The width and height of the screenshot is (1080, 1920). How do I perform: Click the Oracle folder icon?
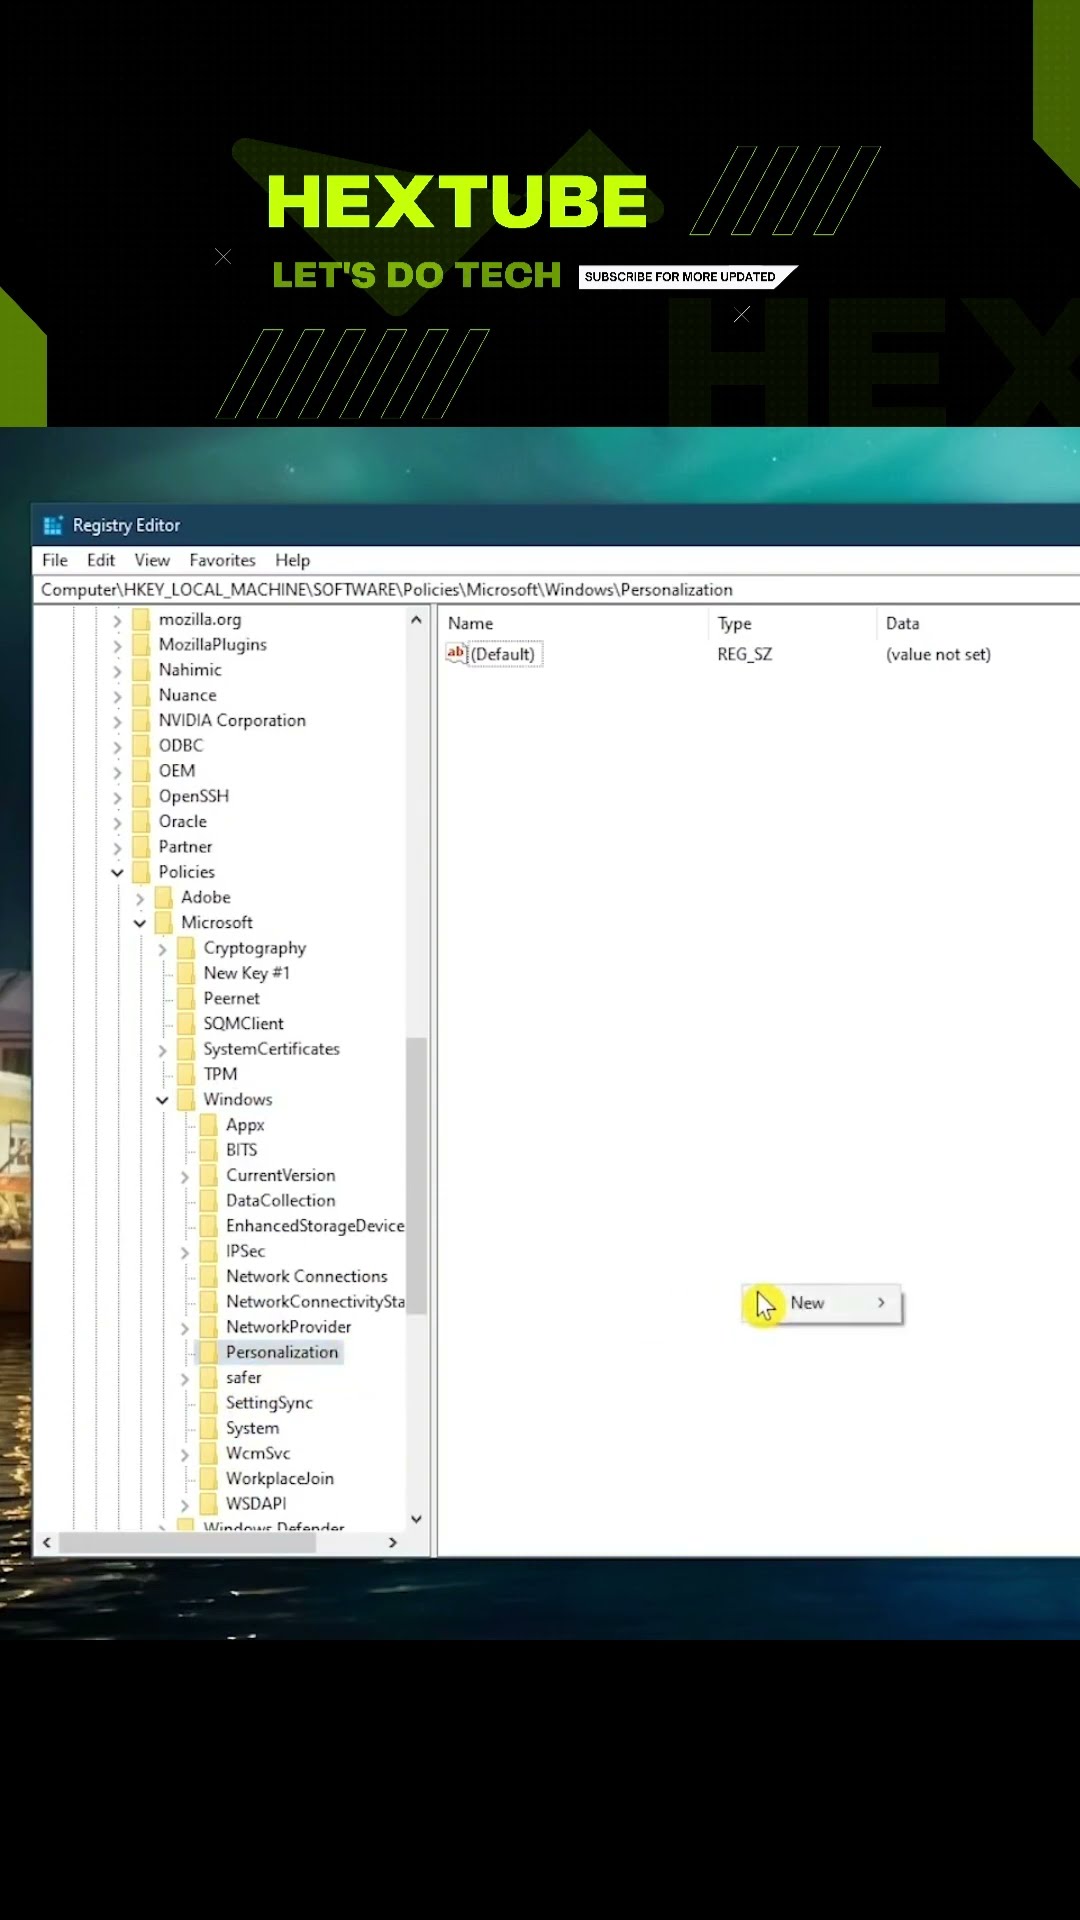coord(141,821)
